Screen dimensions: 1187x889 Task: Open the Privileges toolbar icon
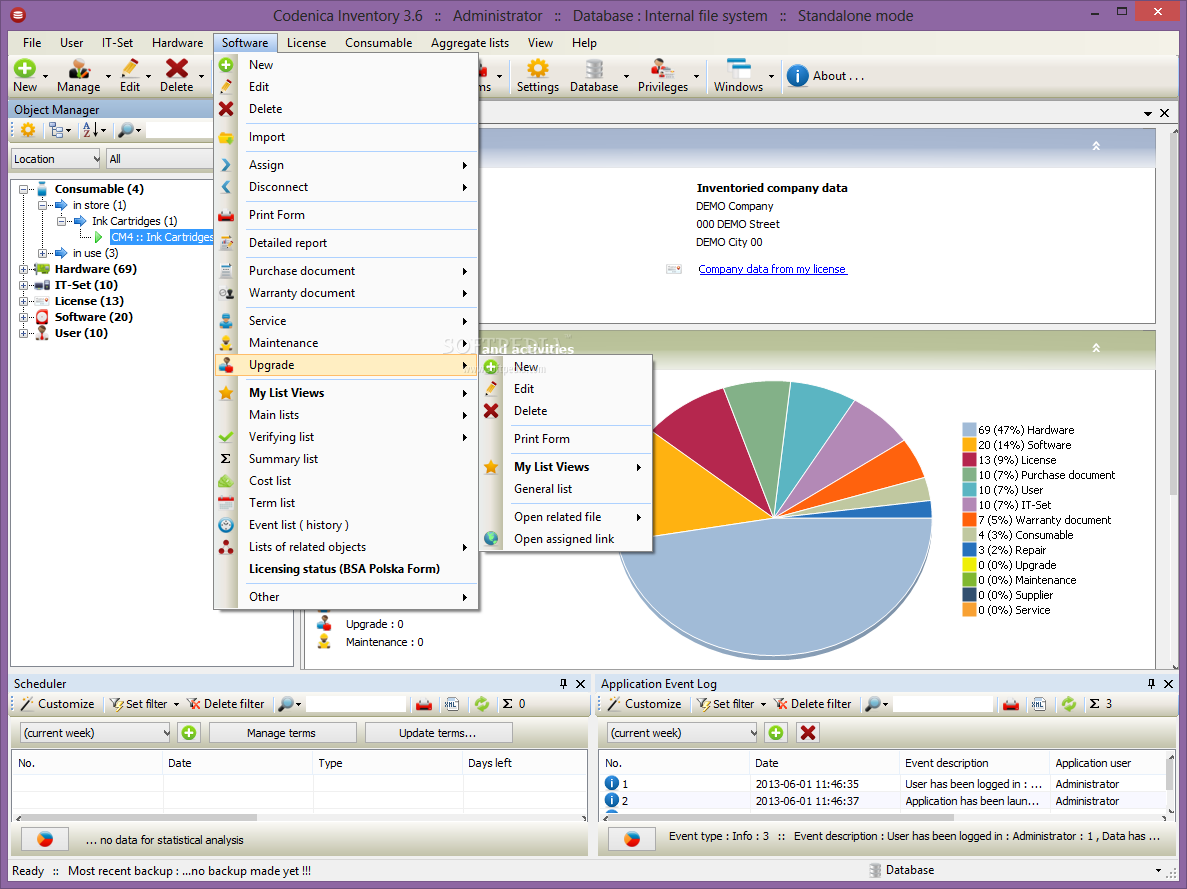point(662,69)
